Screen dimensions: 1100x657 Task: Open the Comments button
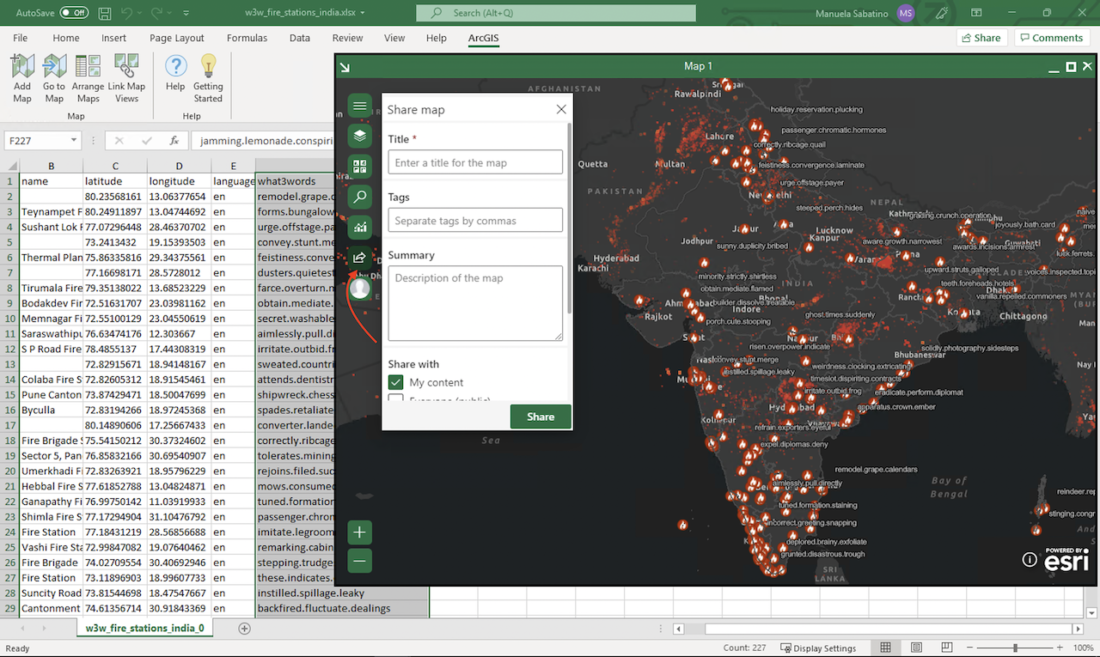[1052, 38]
